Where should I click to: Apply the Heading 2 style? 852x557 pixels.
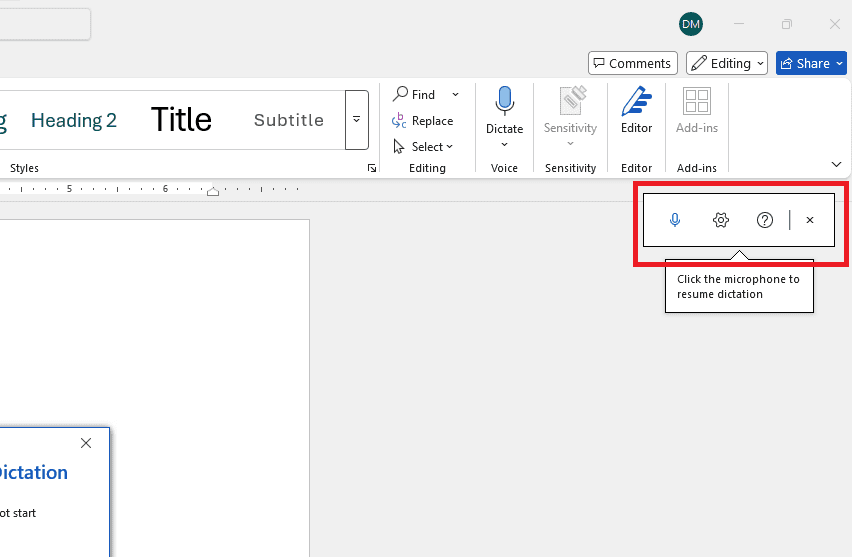coord(73,120)
